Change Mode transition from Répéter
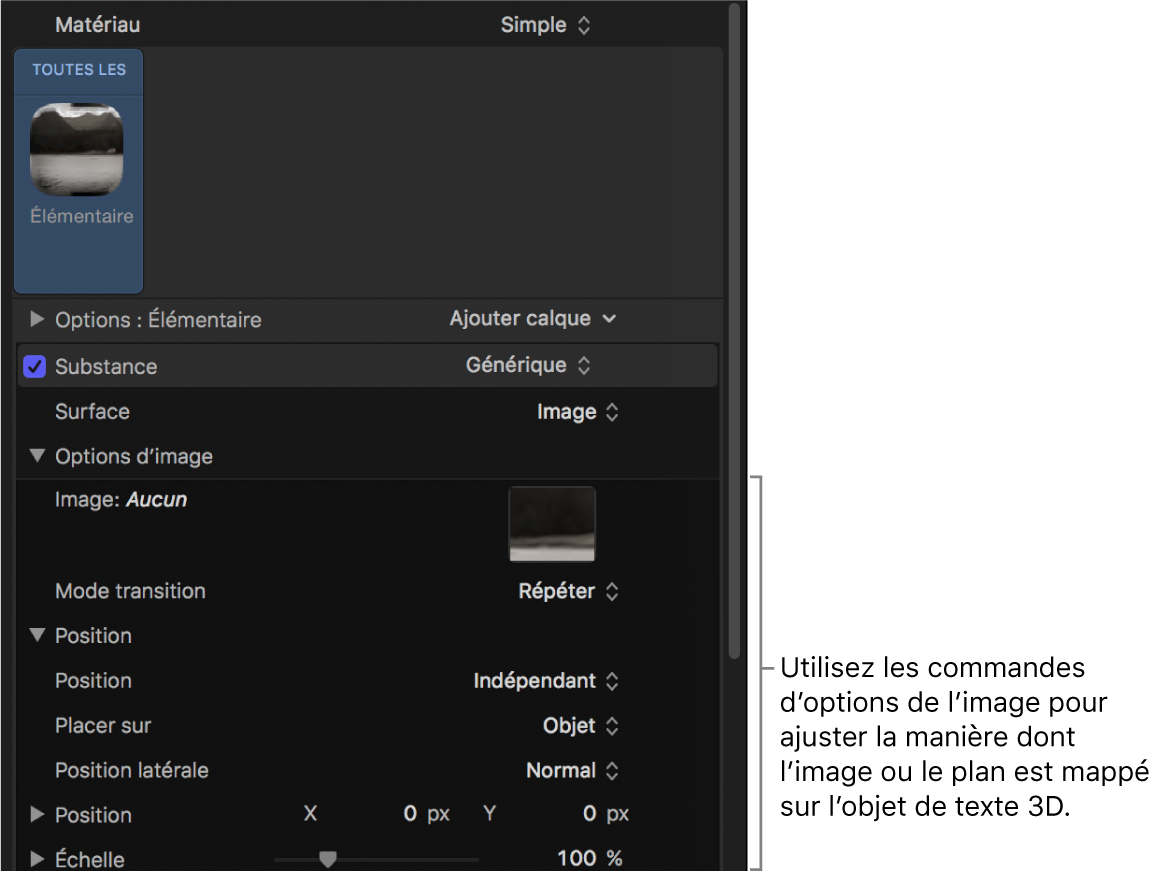1164x873 pixels. [x=569, y=591]
